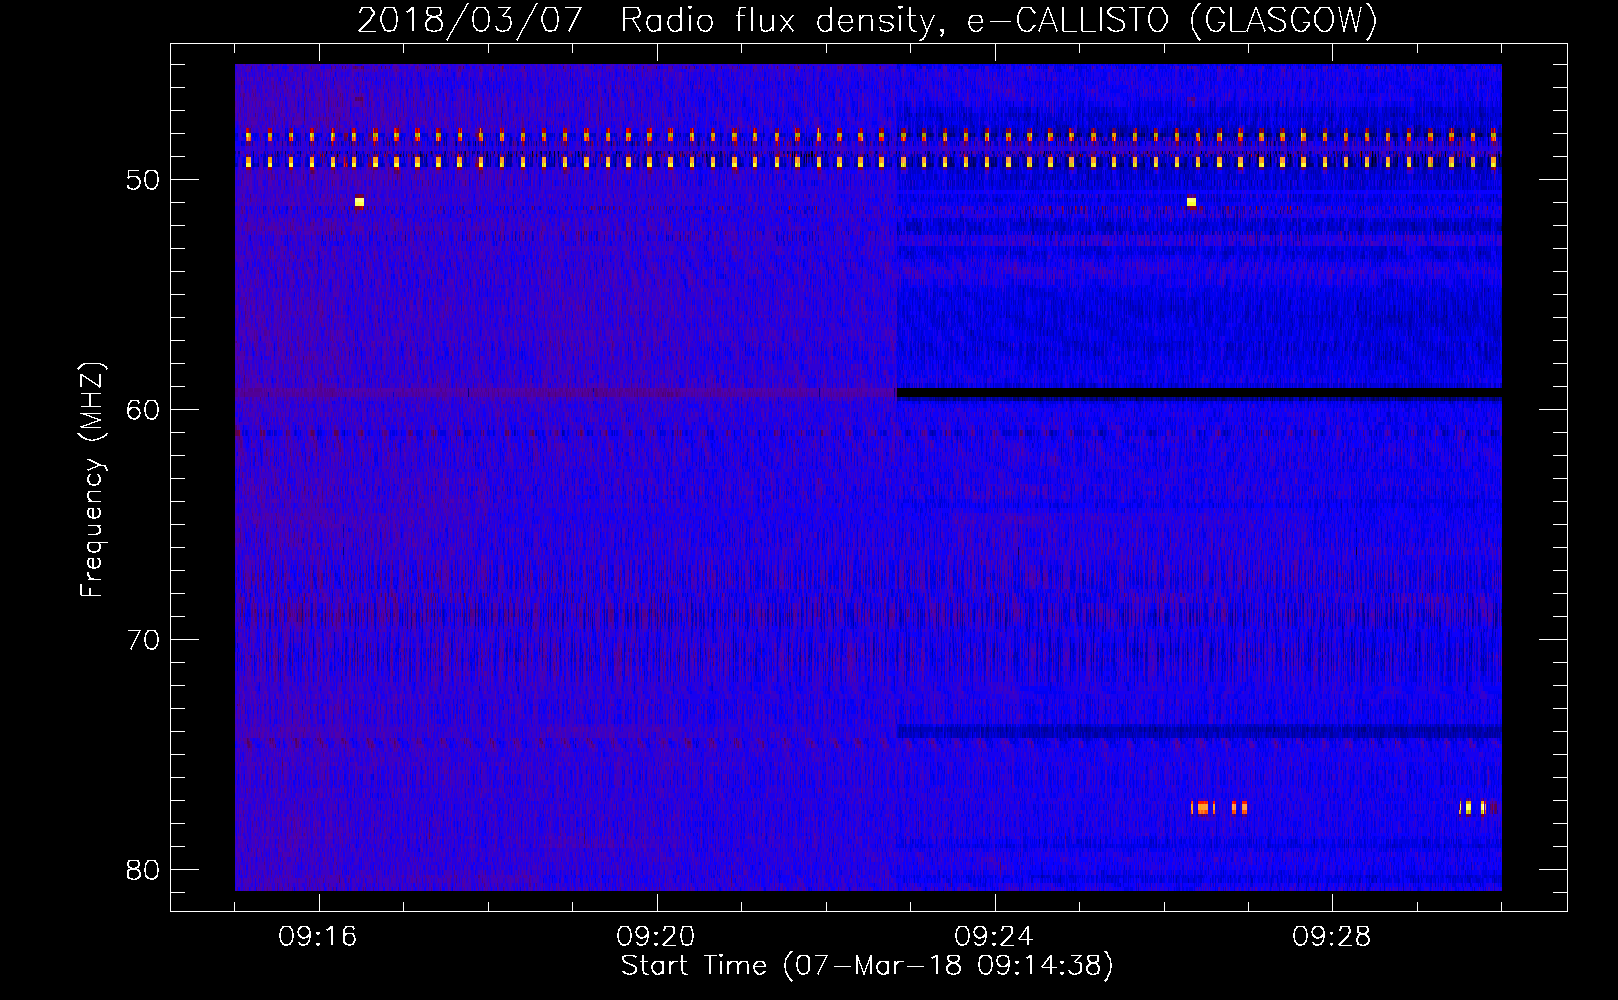Screen dimensions: 1618x1000
Task: Click the 09:24 time tick label
Action: pyautogui.click(x=994, y=937)
